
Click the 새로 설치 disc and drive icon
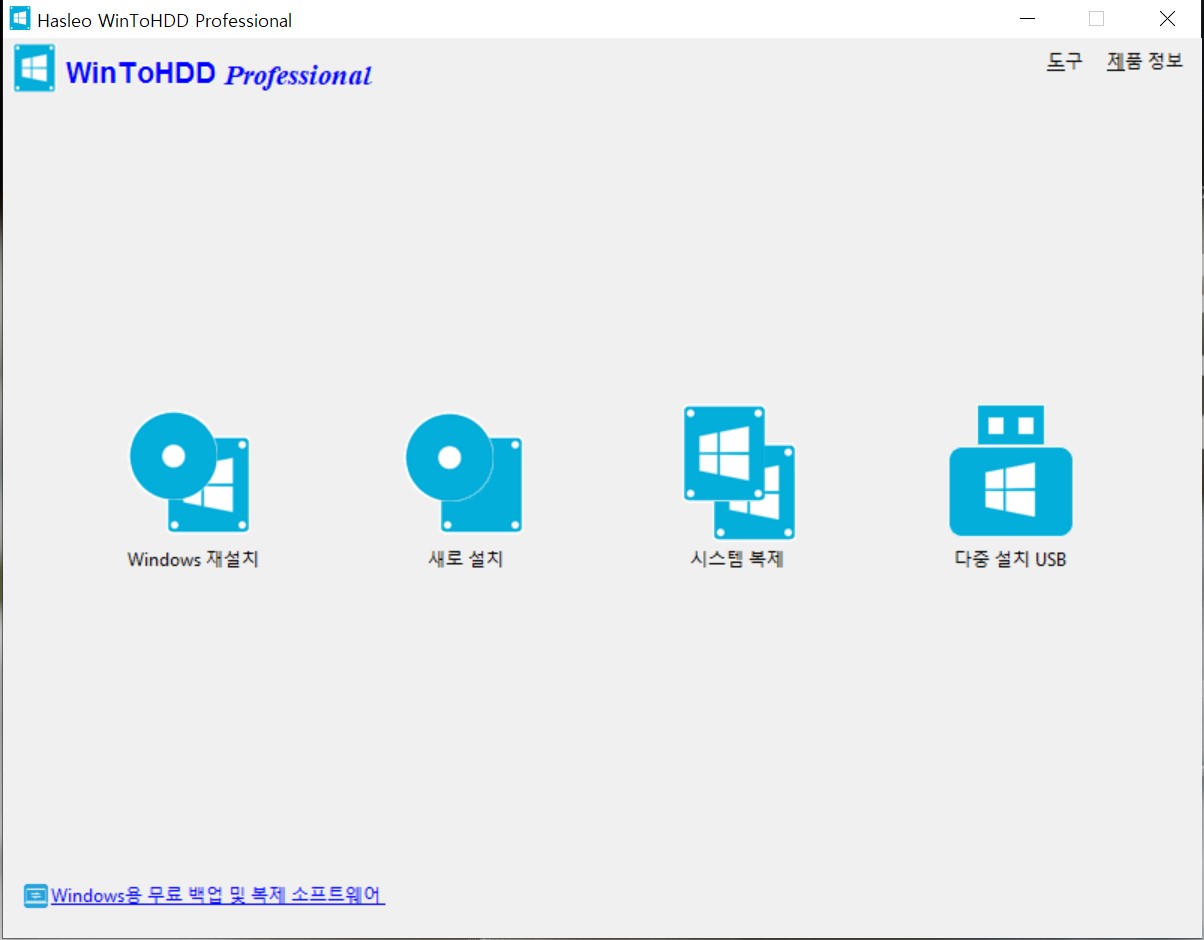pyautogui.click(x=464, y=472)
